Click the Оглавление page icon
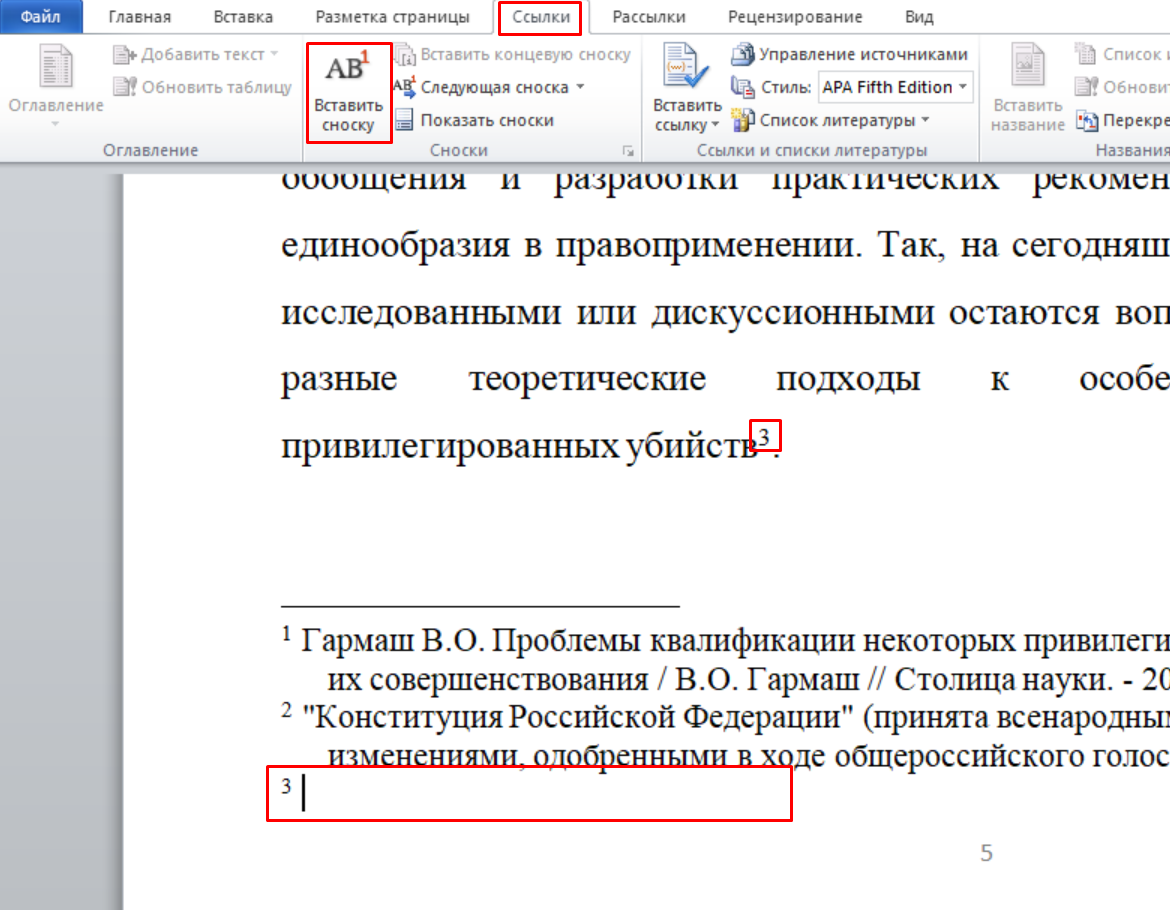This screenshot has width=1170, height=910. (56, 66)
